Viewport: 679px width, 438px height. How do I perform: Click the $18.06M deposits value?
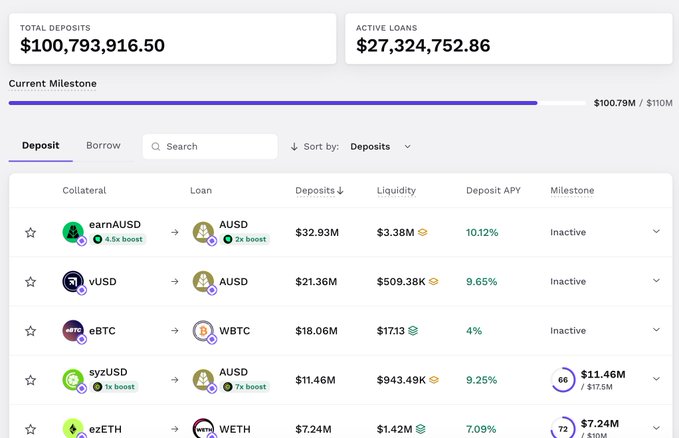317,331
